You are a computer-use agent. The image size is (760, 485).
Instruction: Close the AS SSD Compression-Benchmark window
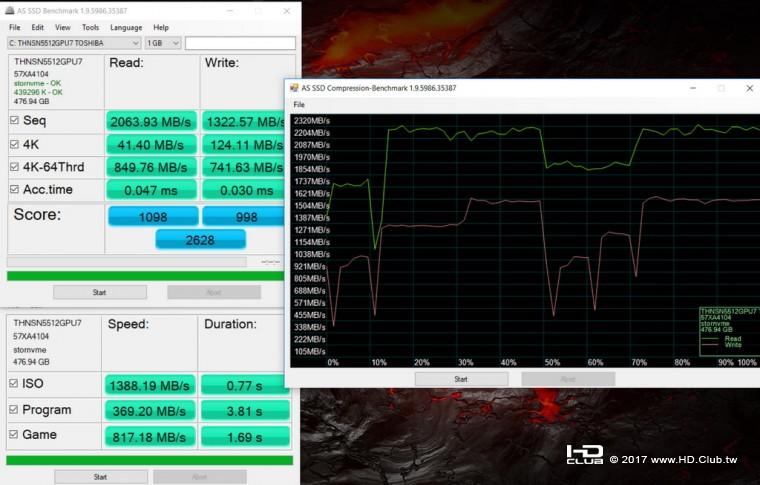tap(749, 88)
